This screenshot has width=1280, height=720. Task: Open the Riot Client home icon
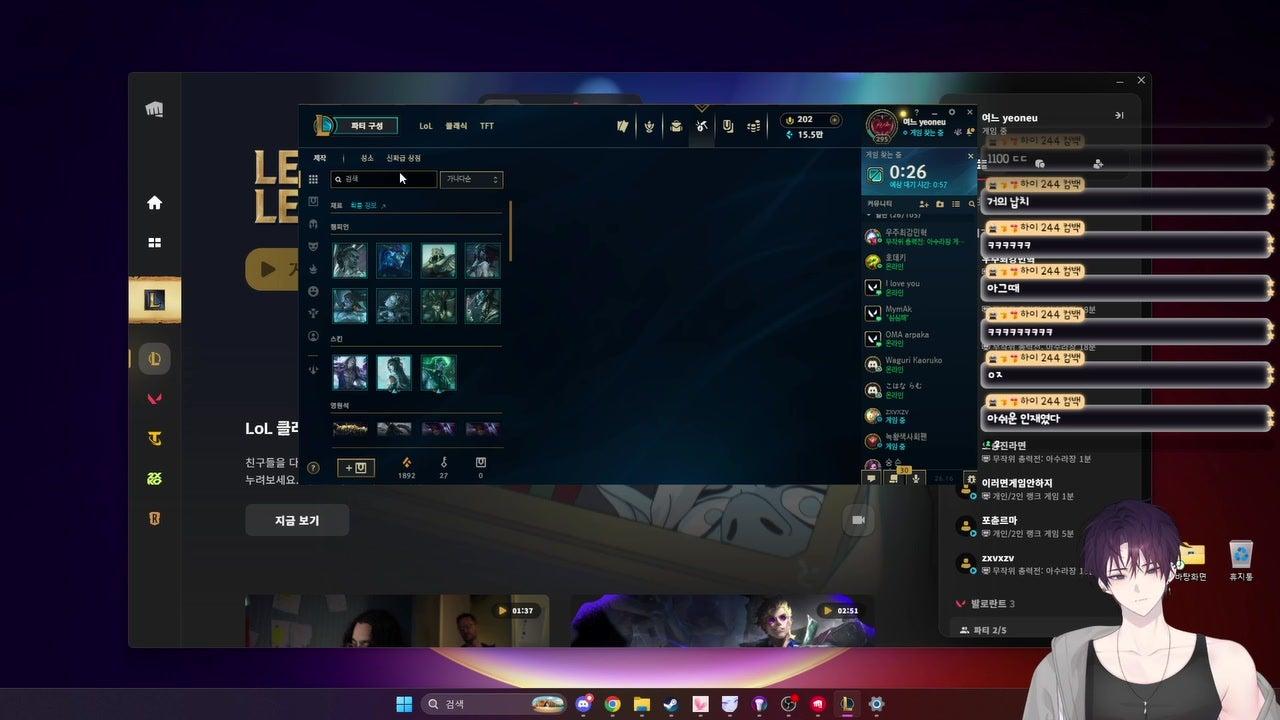pyautogui.click(x=154, y=203)
